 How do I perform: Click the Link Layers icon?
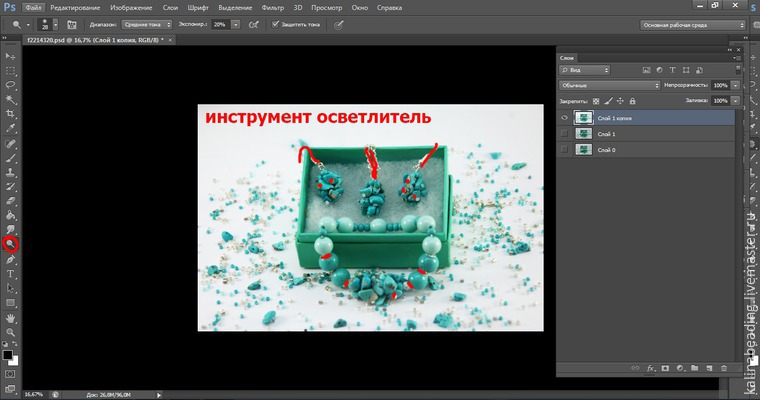(x=635, y=368)
